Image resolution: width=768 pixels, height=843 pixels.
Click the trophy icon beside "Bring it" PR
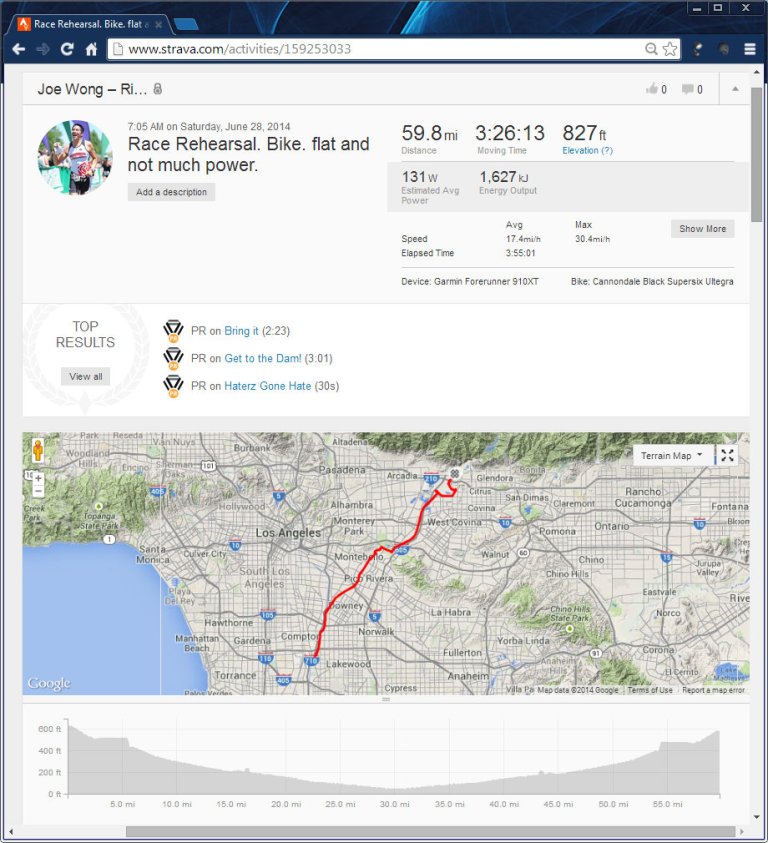pos(172,330)
